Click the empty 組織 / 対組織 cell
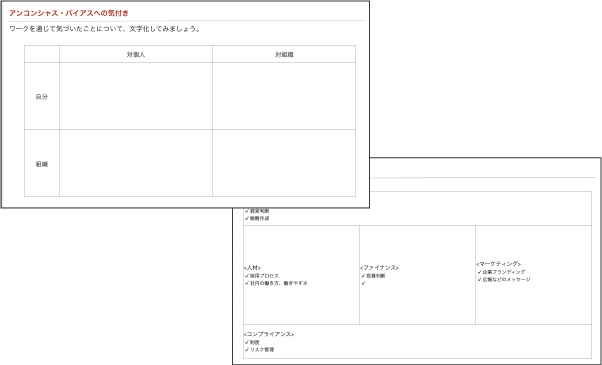The image size is (602, 365). click(x=284, y=164)
